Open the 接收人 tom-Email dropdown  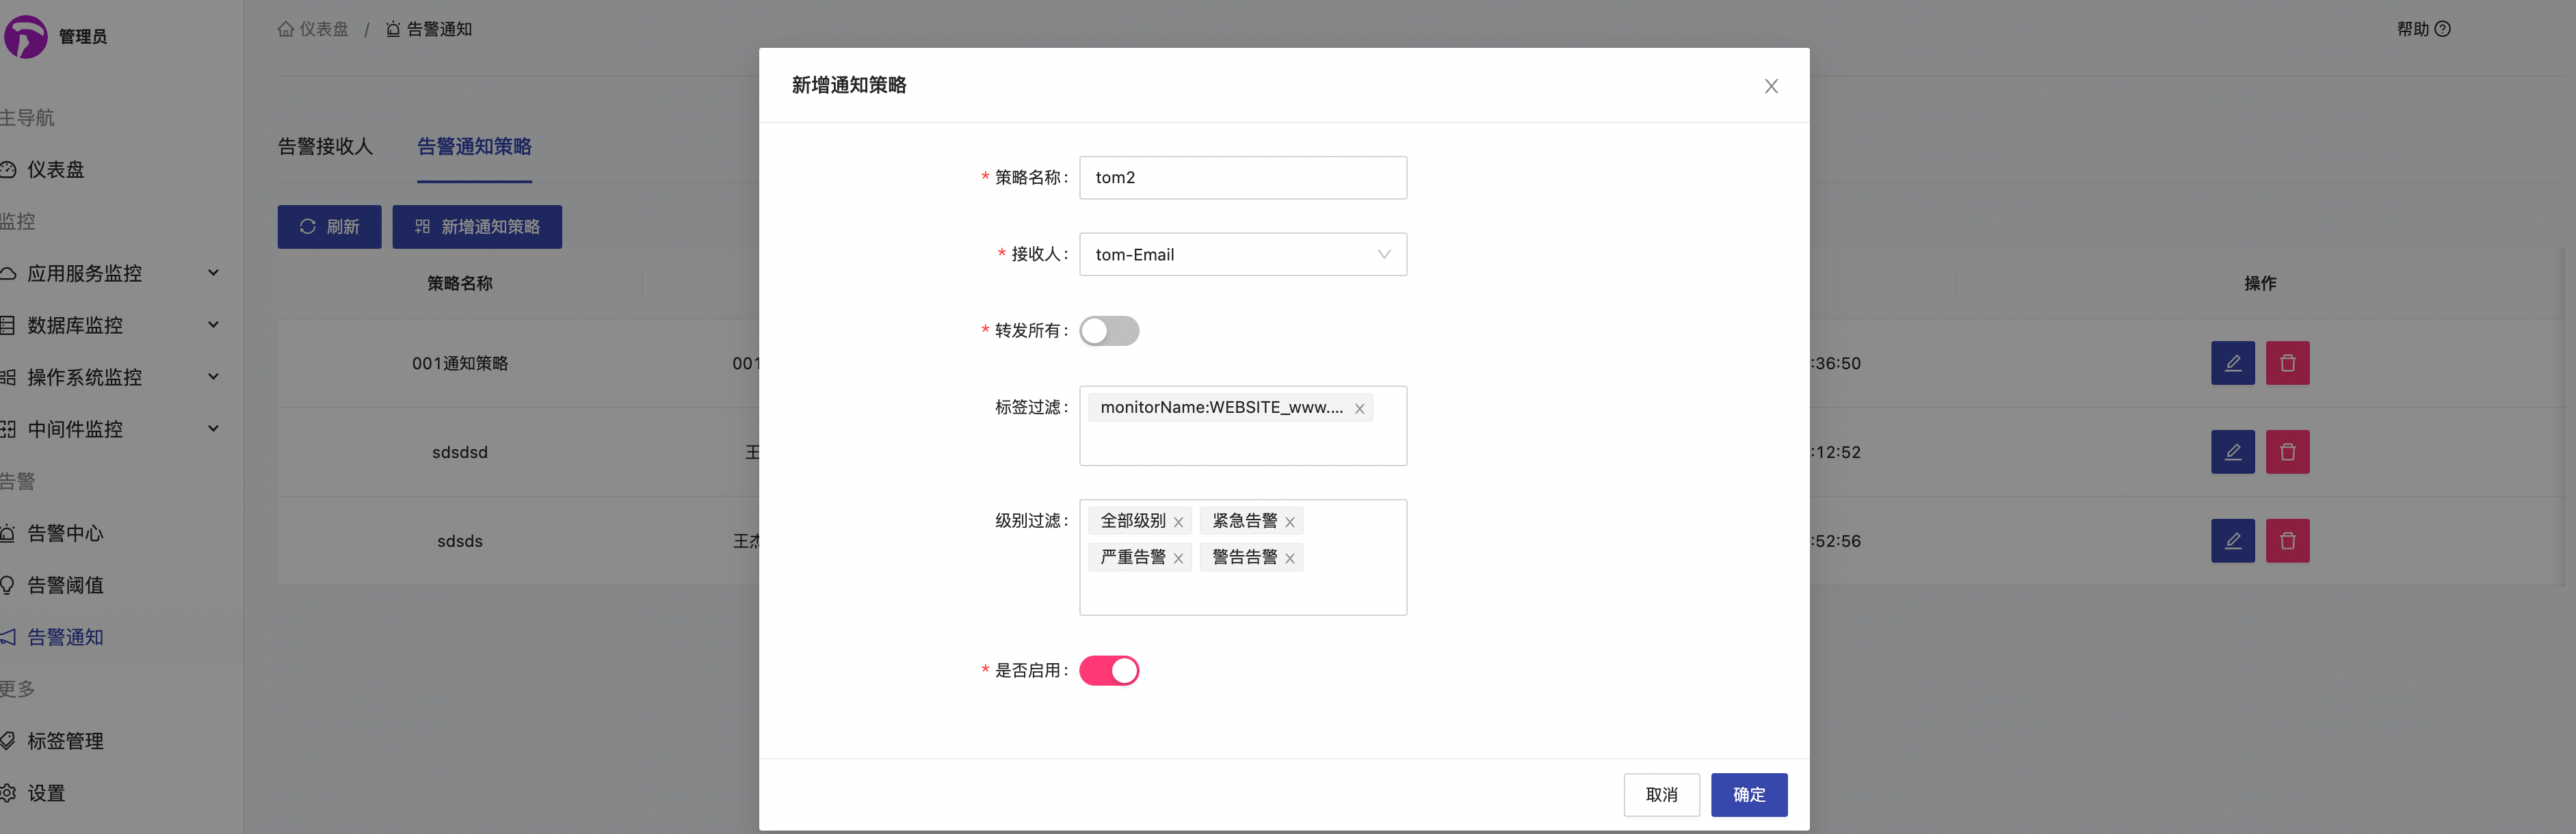point(1243,254)
